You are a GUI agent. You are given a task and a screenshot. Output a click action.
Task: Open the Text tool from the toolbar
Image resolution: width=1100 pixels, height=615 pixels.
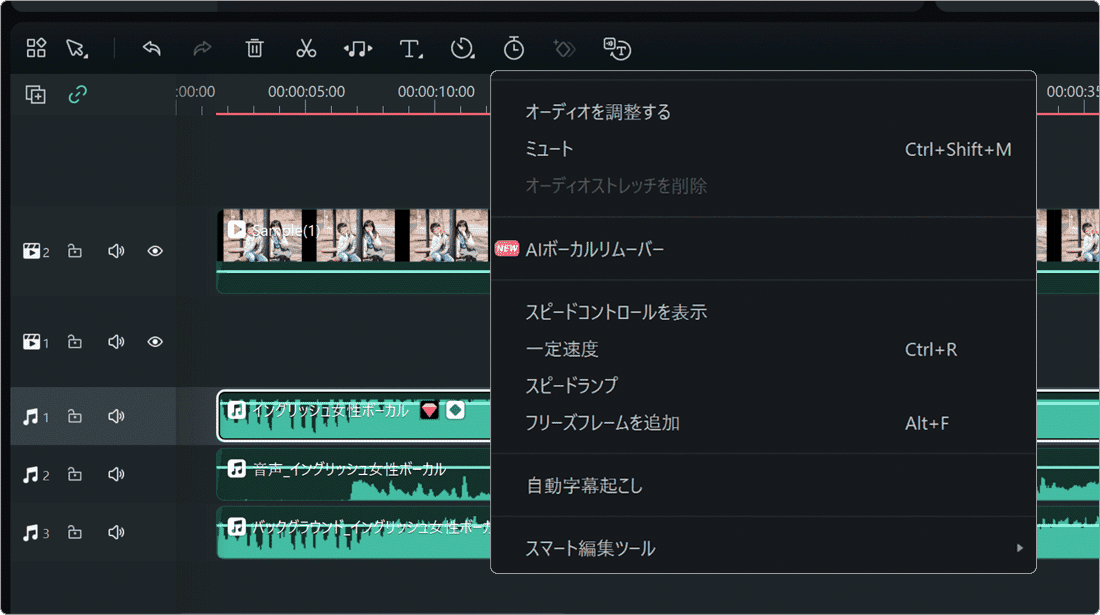tap(408, 48)
